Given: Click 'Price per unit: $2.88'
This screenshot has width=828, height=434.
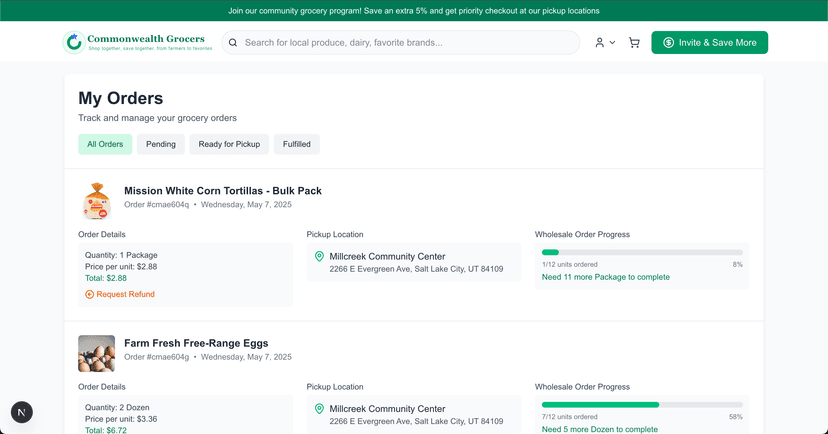Looking at the screenshot, I should tap(121, 267).
